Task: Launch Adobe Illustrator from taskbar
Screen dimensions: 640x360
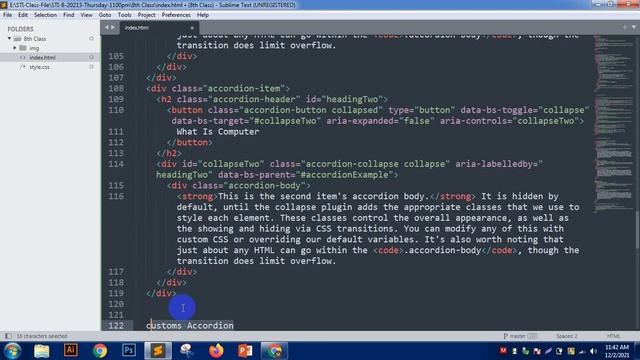Action: coord(71,350)
